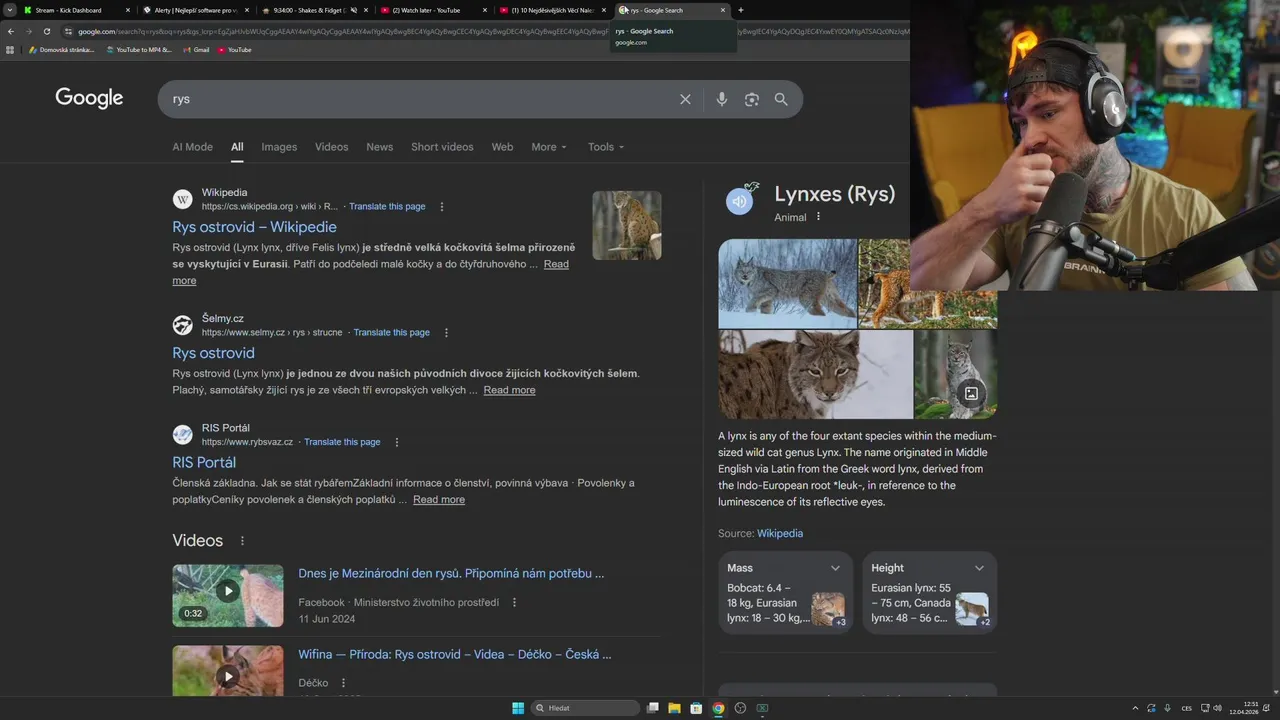
Task: Read more on the Šelmy.cz snippet
Action: point(509,390)
